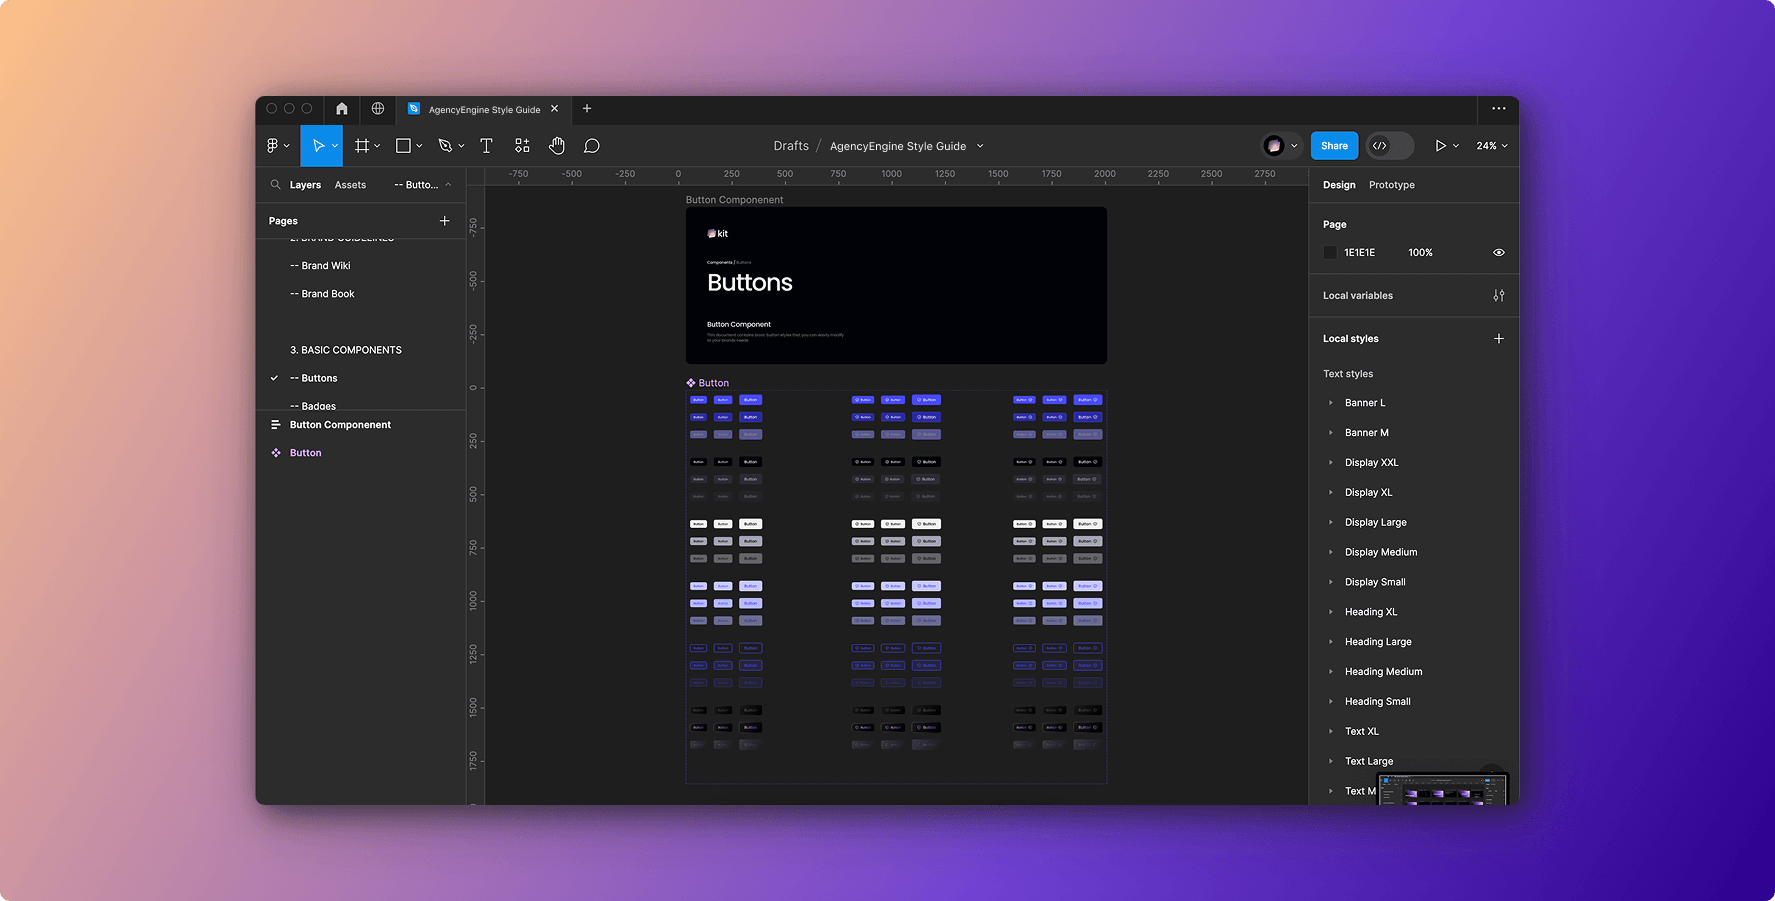
Task: Toggle page background color visibility eye
Action: coord(1498,253)
